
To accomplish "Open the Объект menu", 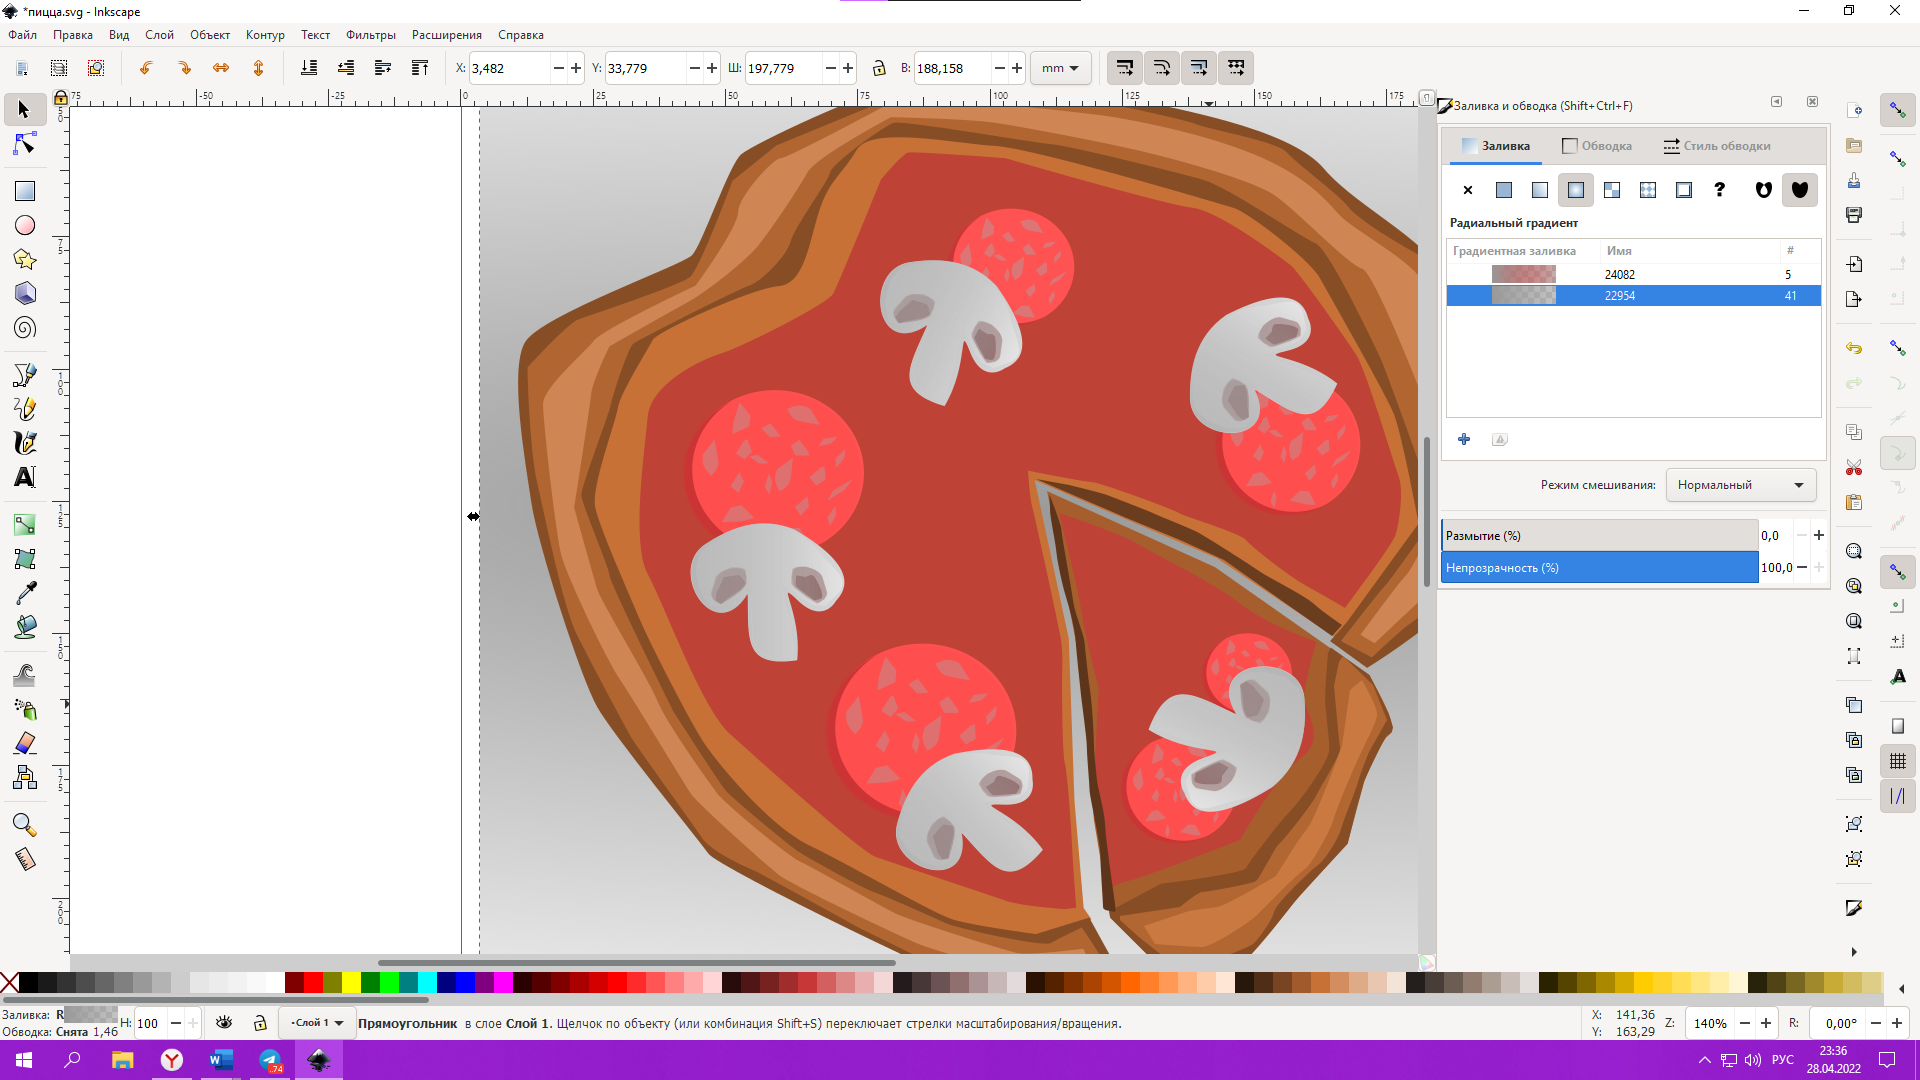I will pos(210,35).
